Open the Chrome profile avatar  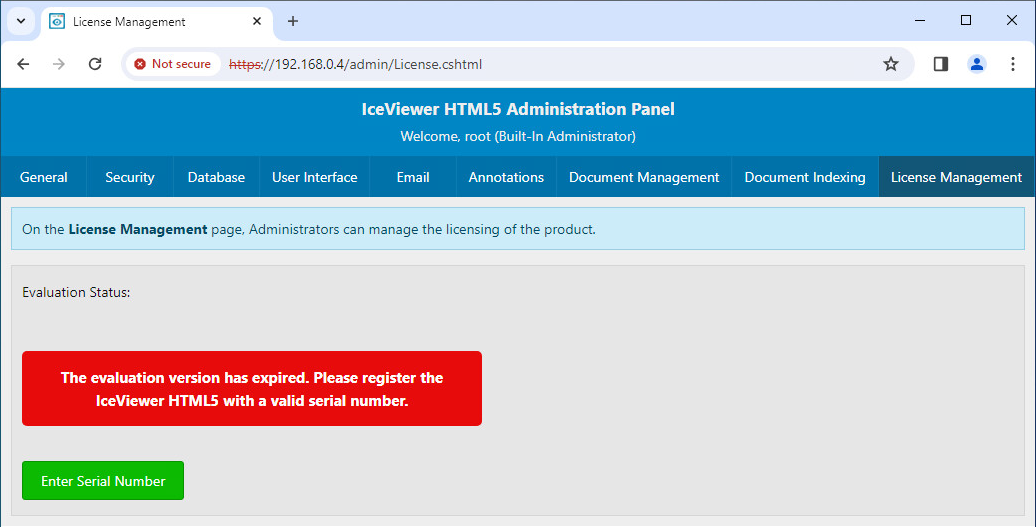click(x=976, y=64)
